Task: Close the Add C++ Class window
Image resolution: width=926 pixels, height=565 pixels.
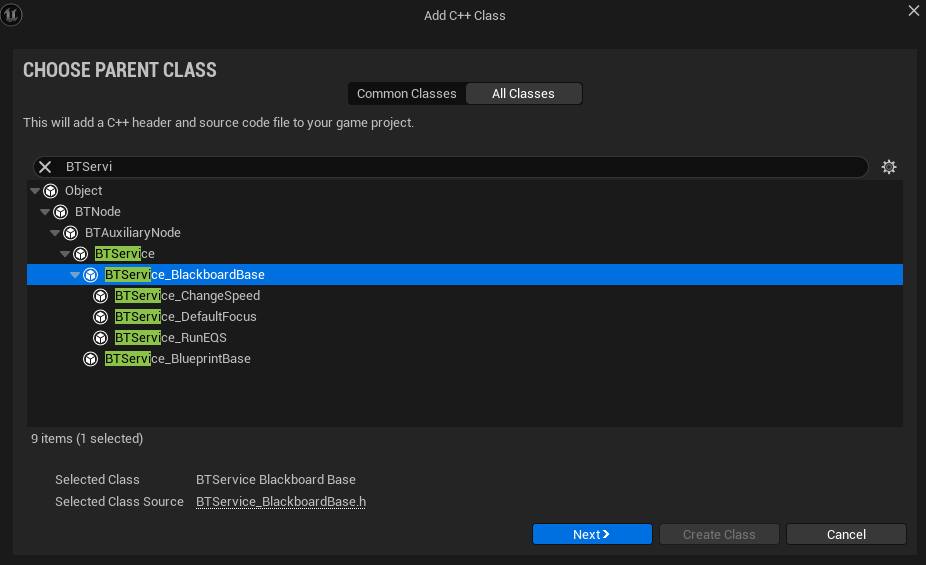Action: click(914, 11)
